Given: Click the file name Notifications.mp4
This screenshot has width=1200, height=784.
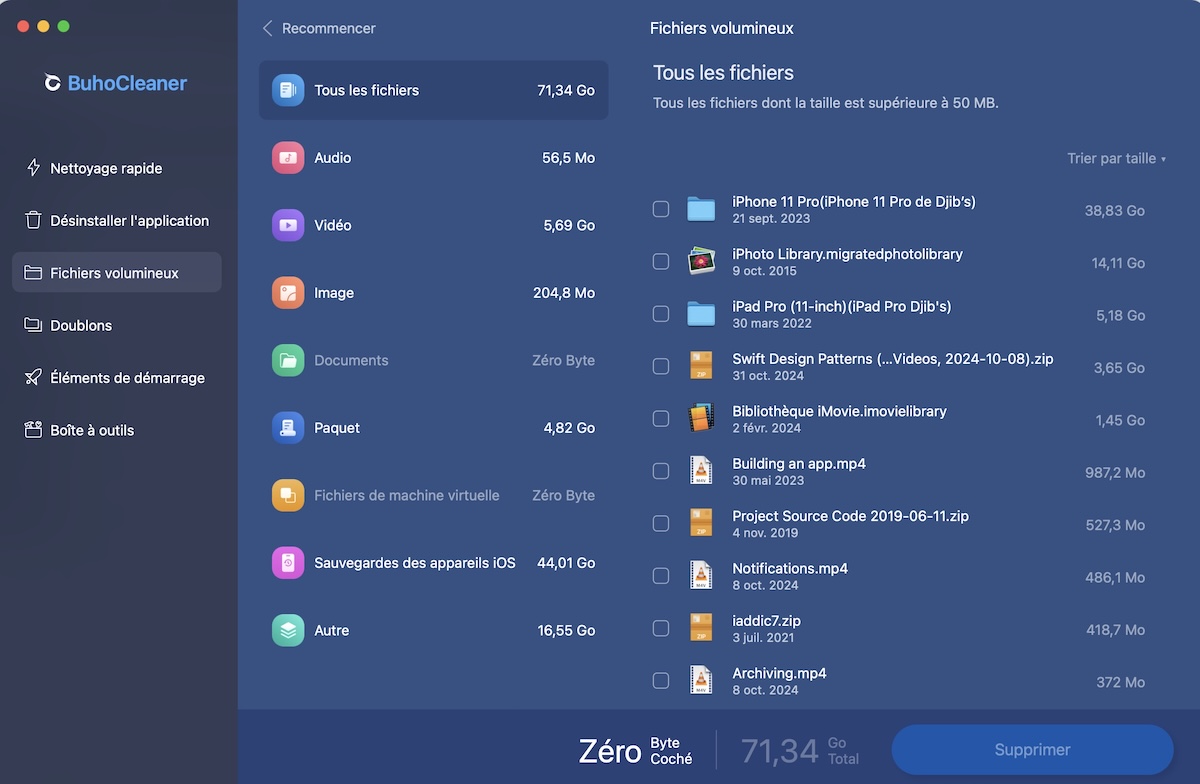Looking at the screenshot, I should (790, 568).
